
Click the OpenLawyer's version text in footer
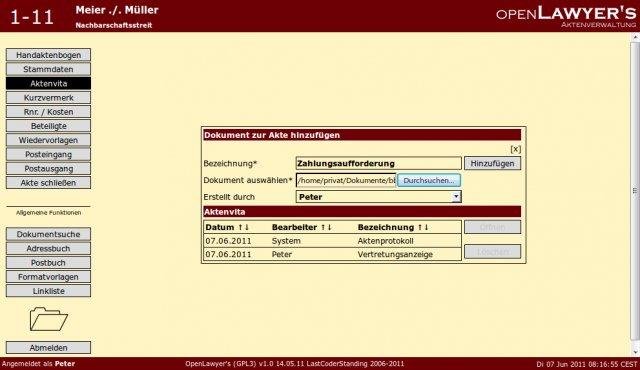(294, 364)
